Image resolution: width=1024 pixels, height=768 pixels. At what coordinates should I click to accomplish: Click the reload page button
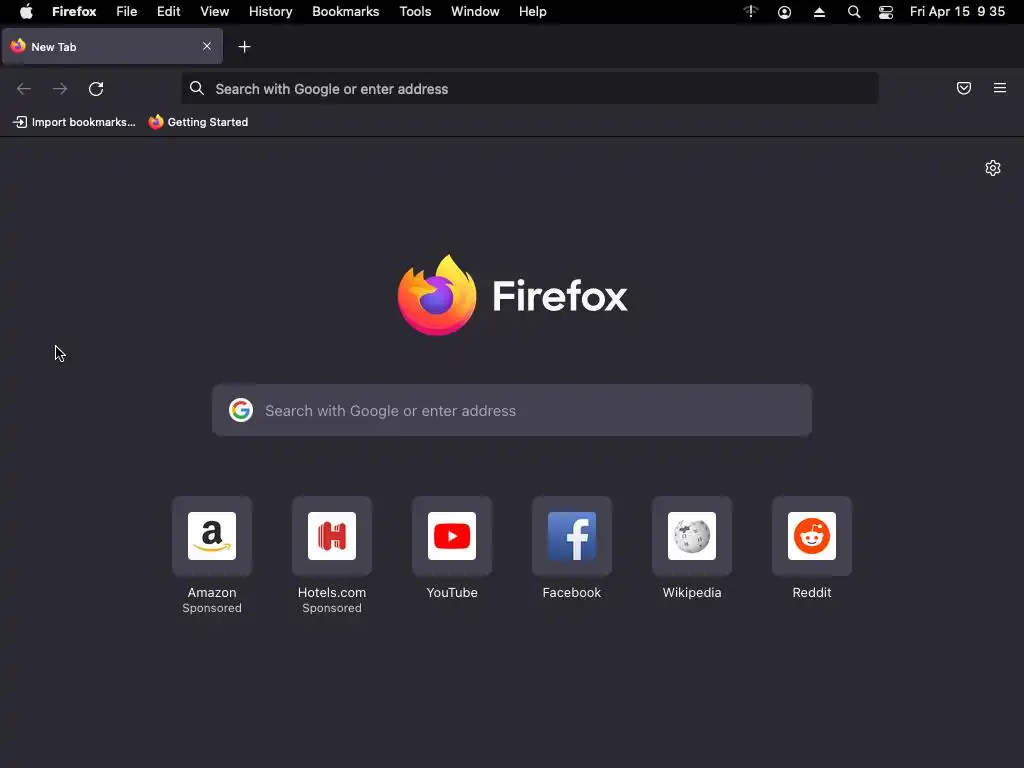[x=96, y=89]
